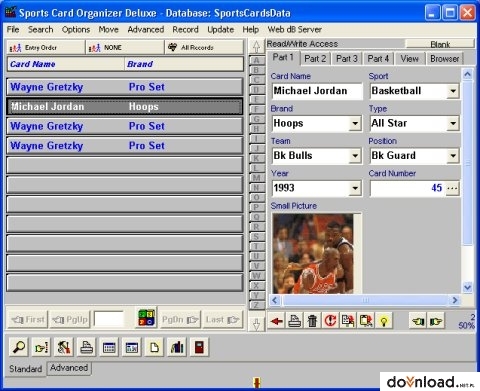The width and height of the screenshot is (480, 391).
Task: Click the colorful grid icon between PgUp and PgDn
Action: tap(147, 318)
